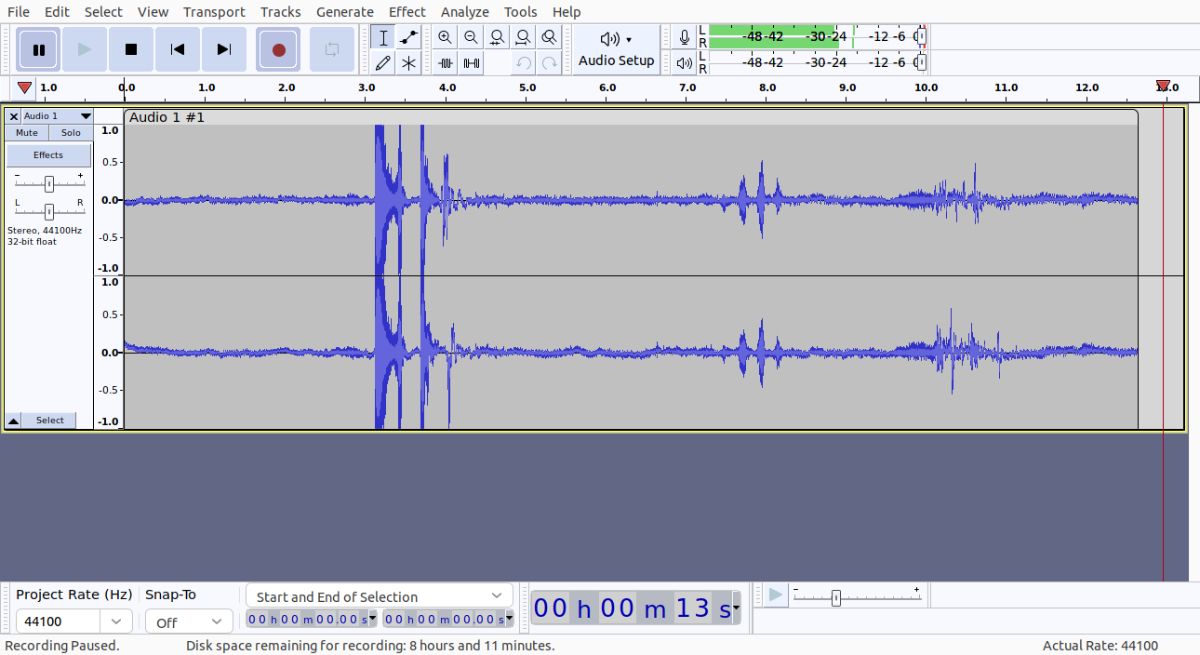
Task: Click the selection start time field
Action: tap(307, 620)
